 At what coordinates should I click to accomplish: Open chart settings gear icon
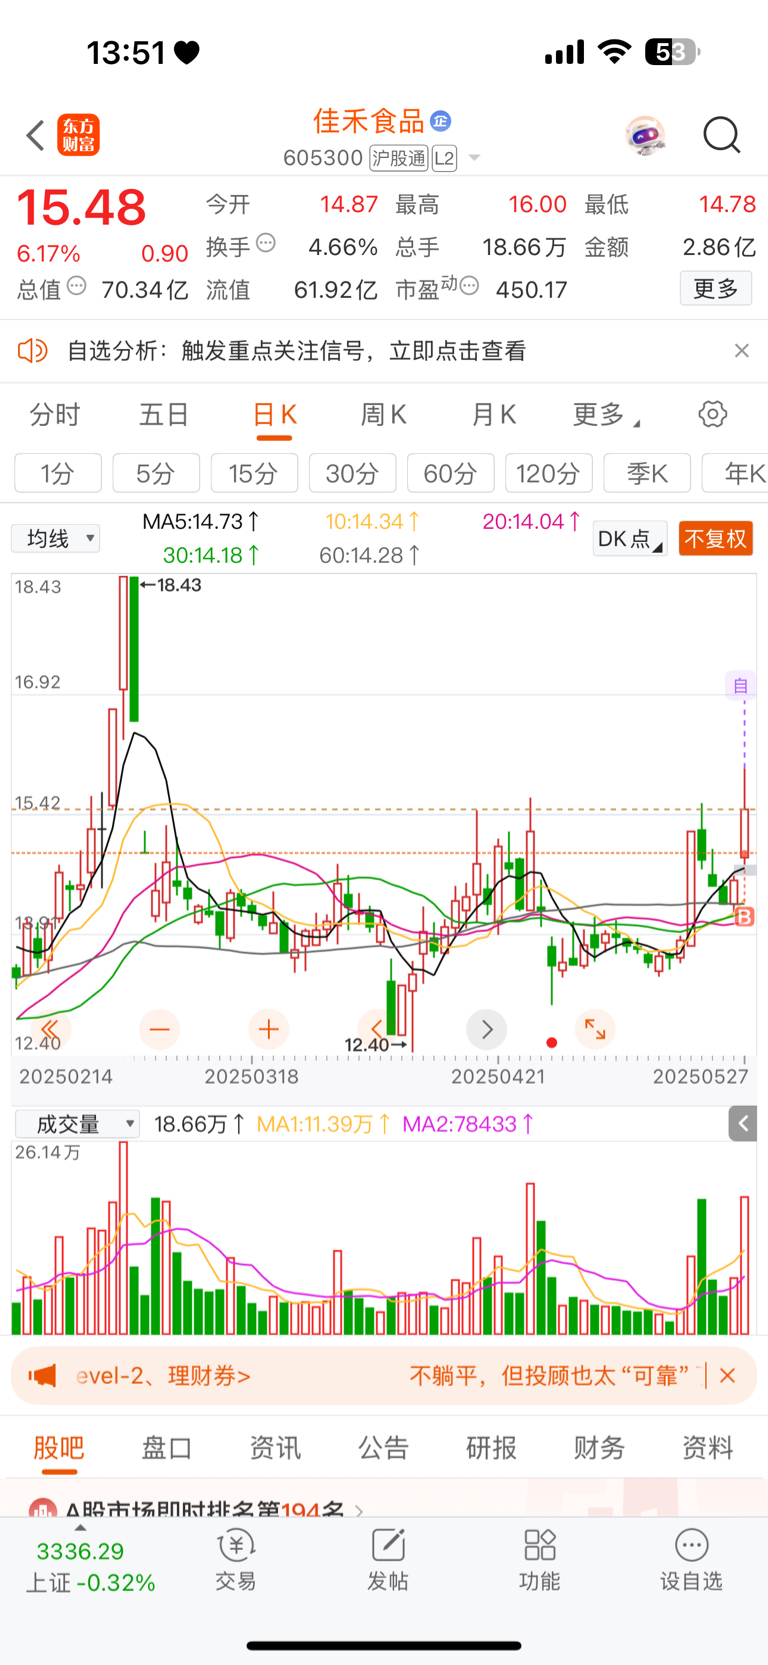[x=712, y=414]
